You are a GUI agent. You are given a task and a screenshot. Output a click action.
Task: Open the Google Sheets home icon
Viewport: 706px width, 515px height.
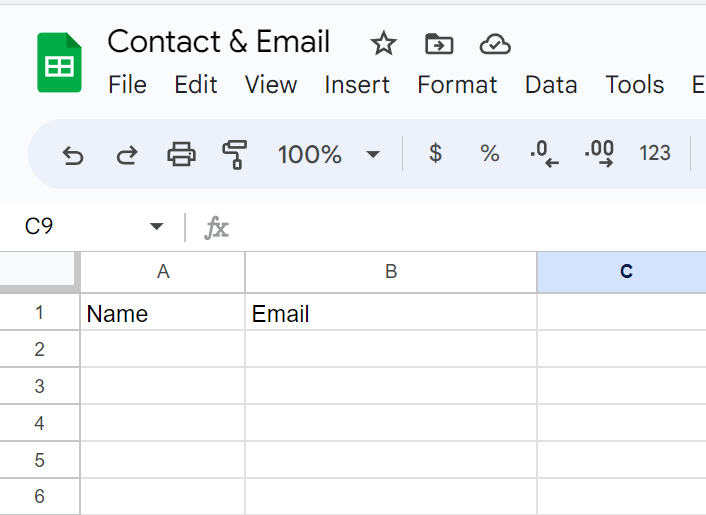pyautogui.click(x=59, y=63)
